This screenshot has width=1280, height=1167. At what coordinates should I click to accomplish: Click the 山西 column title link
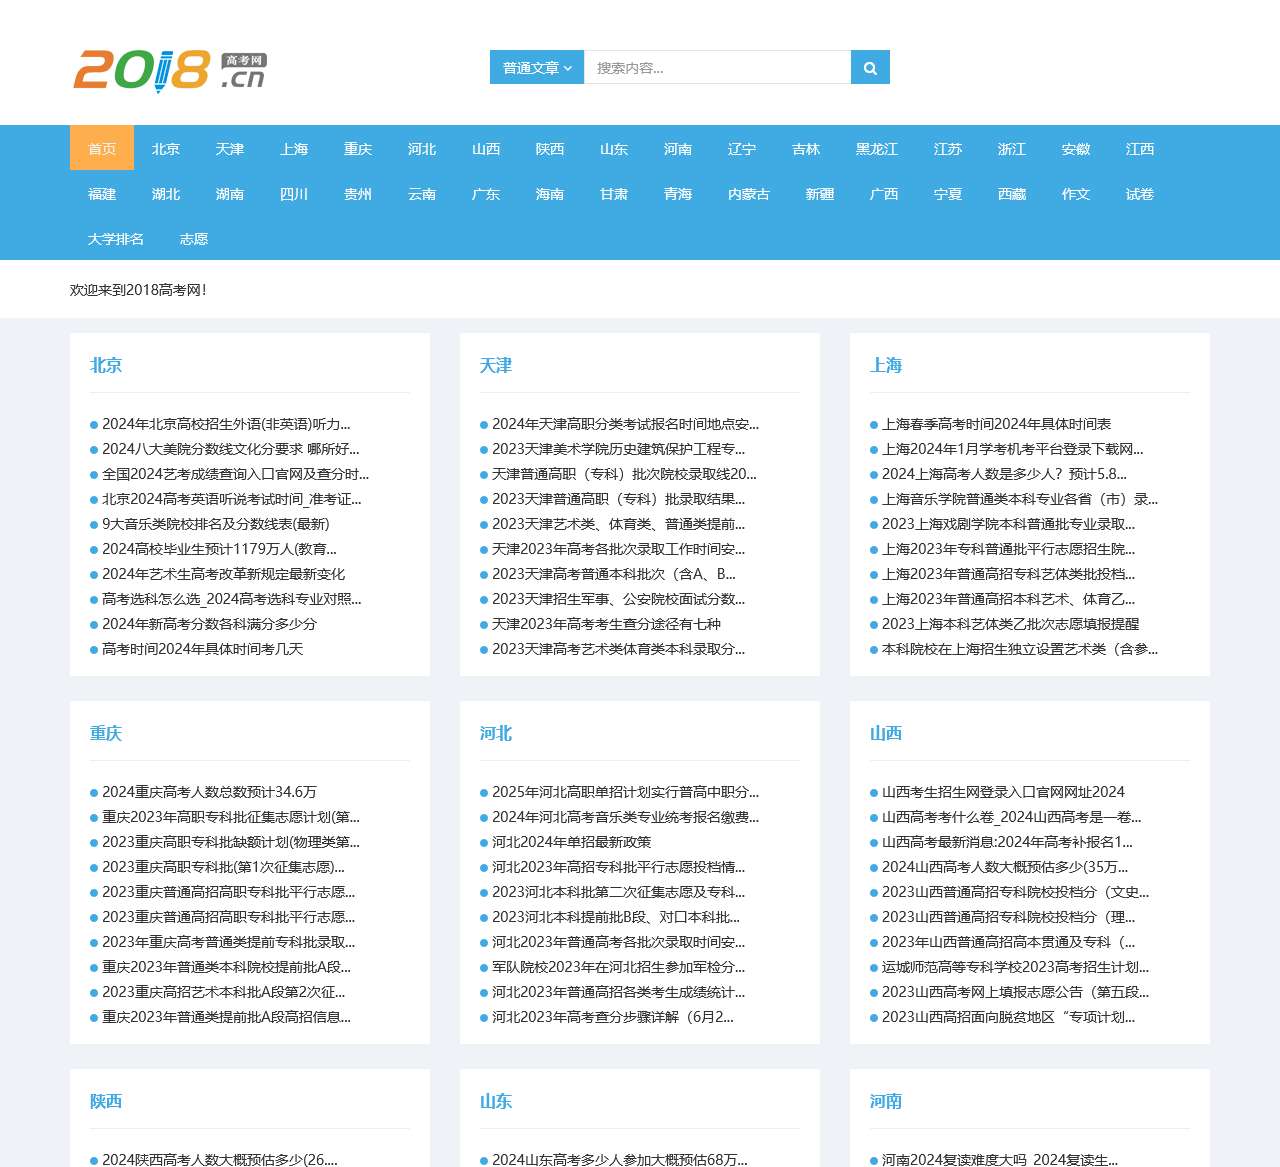coord(888,733)
